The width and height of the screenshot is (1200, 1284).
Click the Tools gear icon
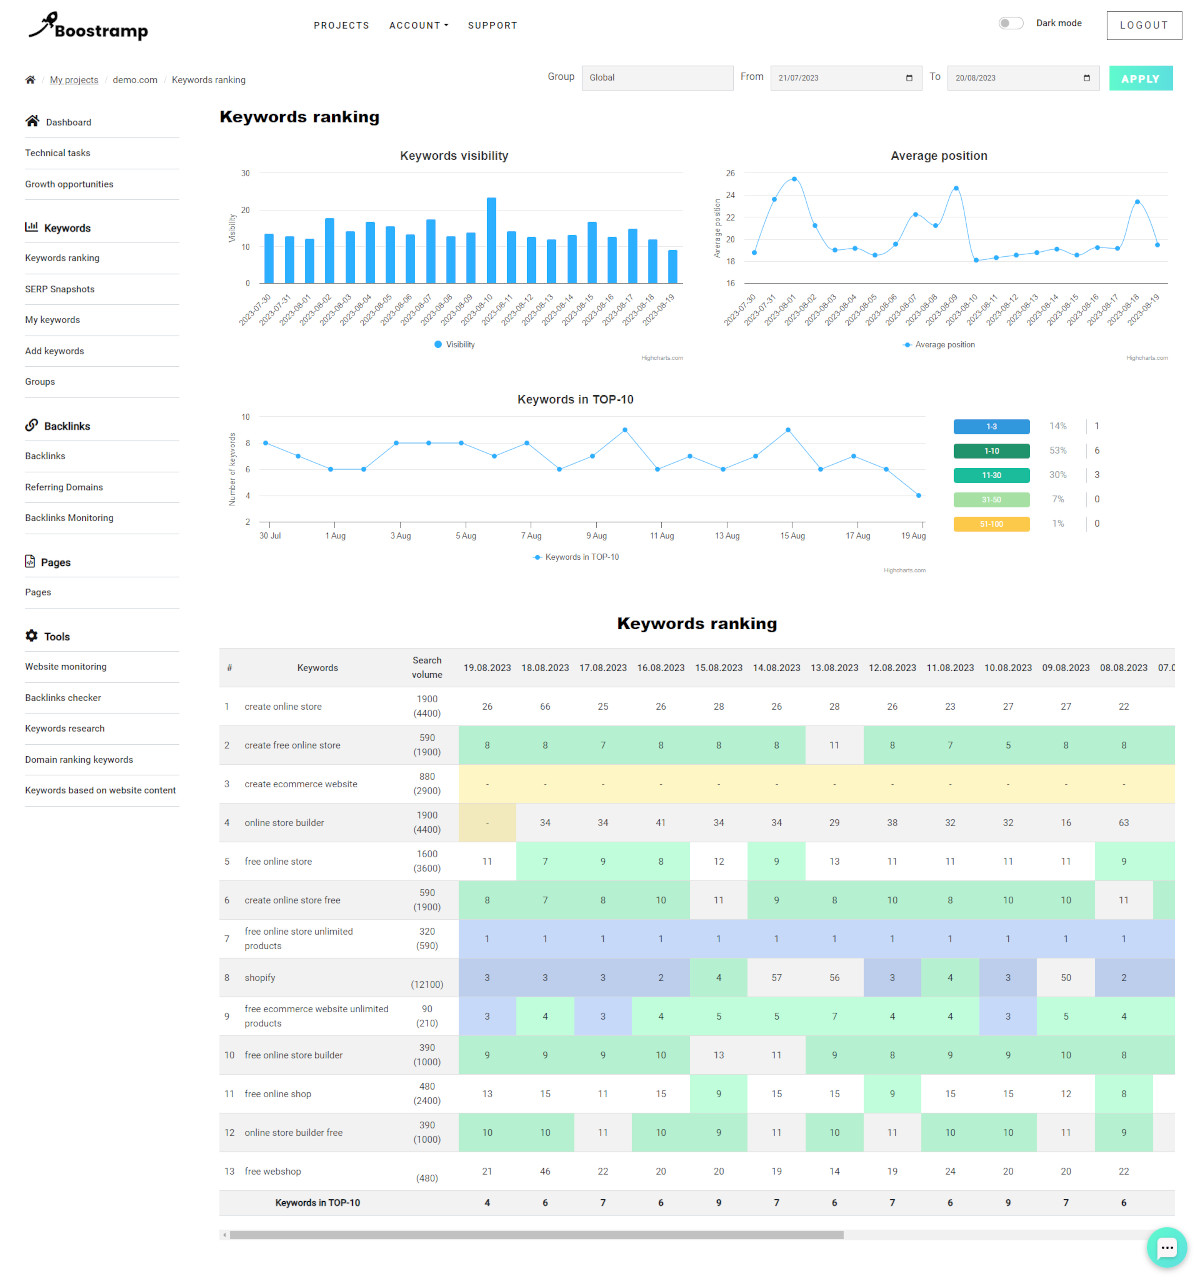32,636
